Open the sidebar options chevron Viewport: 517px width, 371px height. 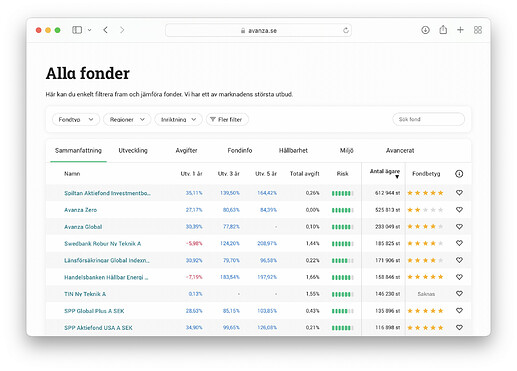pyautogui.click(x=90, y=30)
